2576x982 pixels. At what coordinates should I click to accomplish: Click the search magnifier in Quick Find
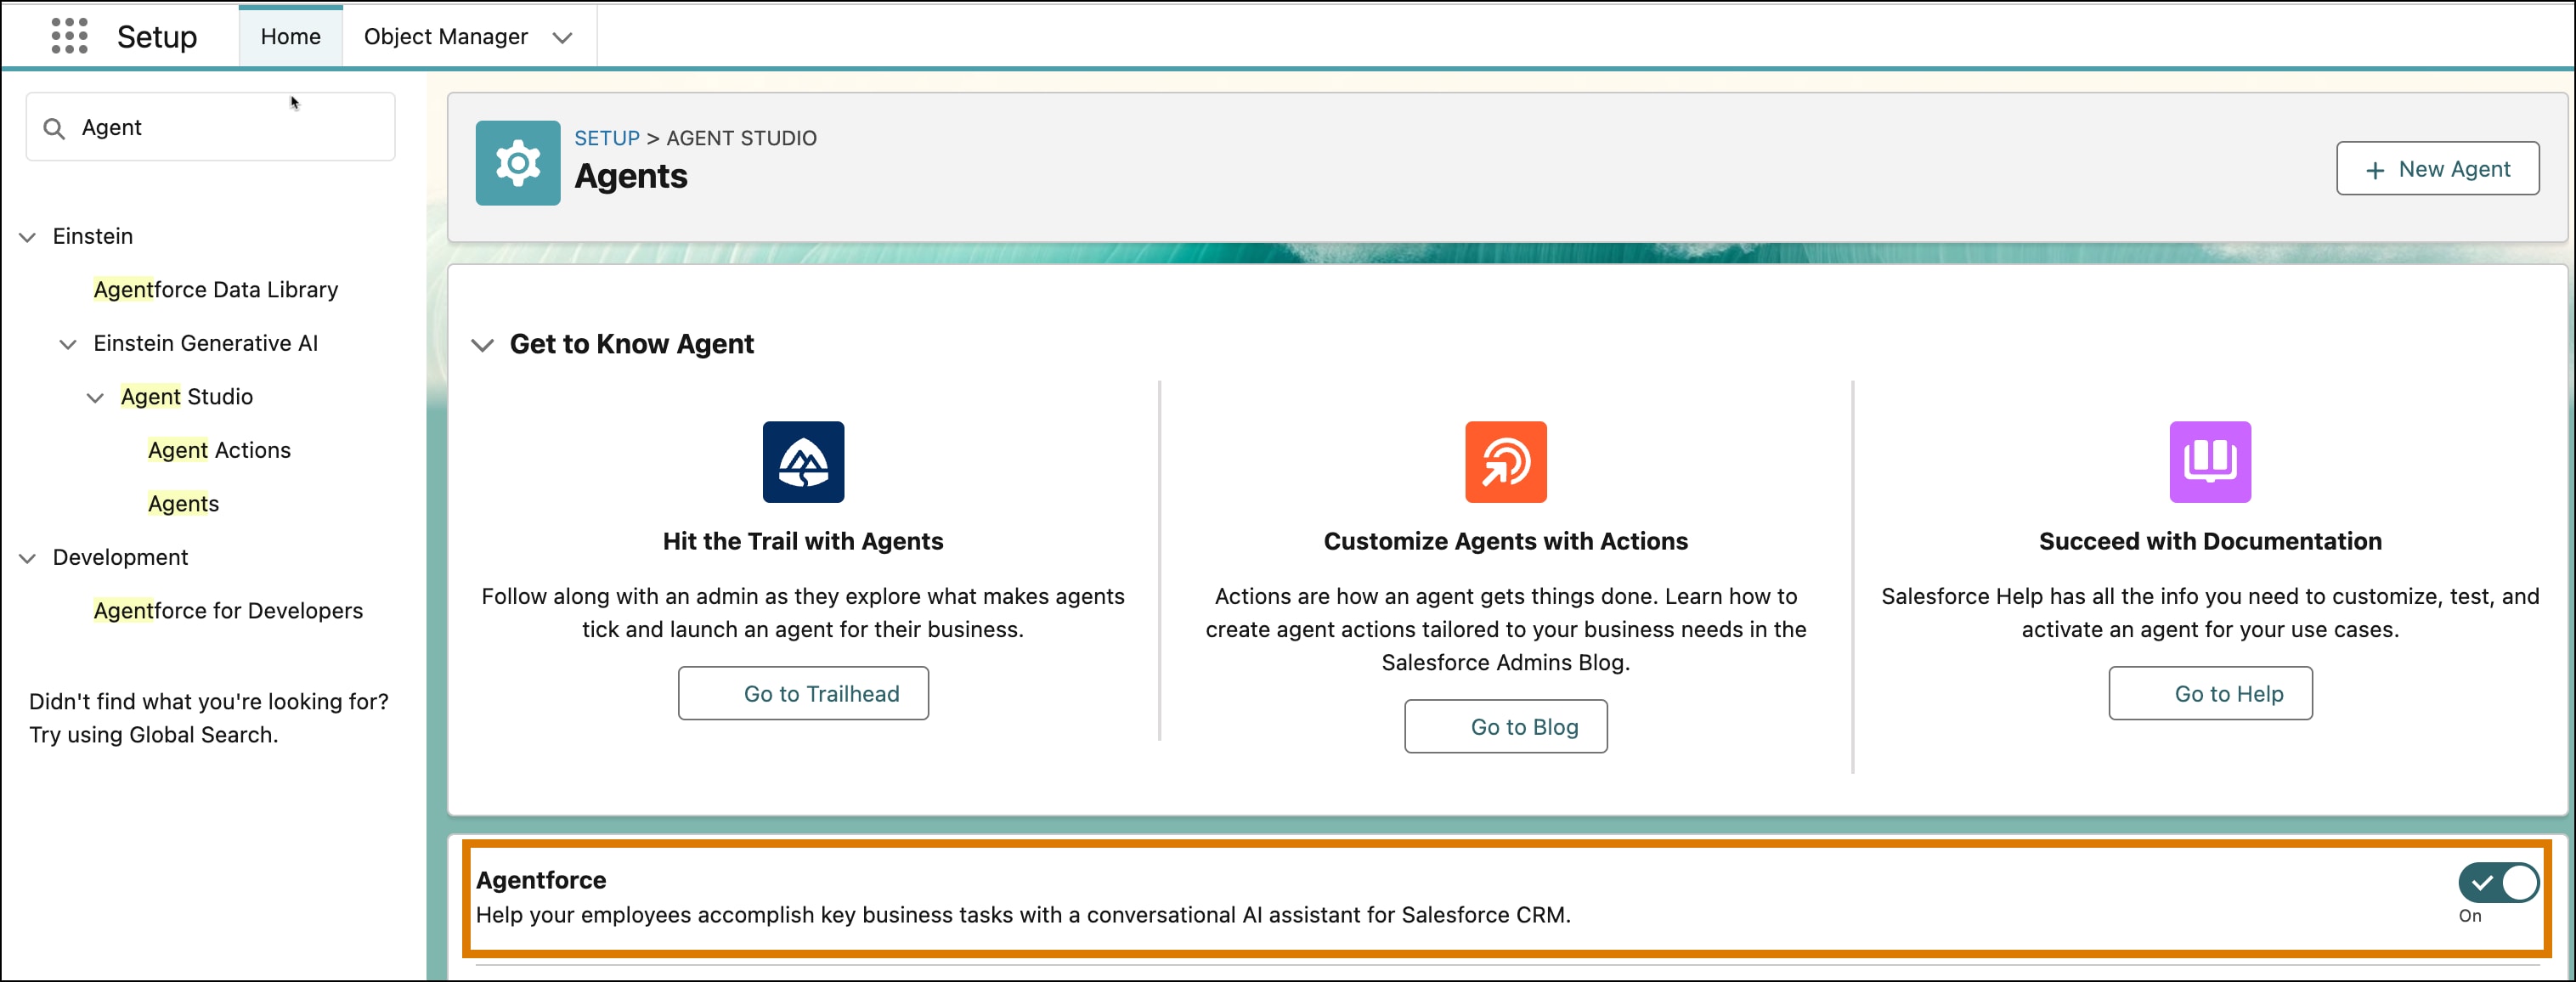tap(54, 128)
